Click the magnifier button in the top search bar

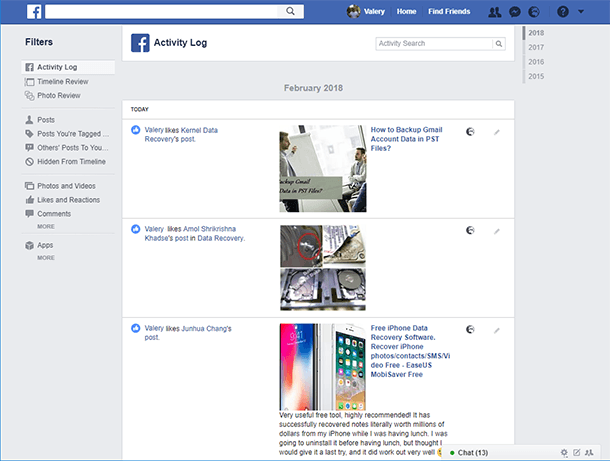290,11
